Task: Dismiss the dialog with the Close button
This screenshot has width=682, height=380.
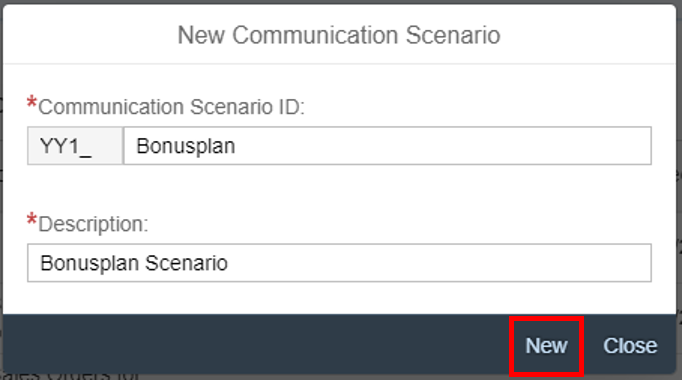Action: click(630, 346)
